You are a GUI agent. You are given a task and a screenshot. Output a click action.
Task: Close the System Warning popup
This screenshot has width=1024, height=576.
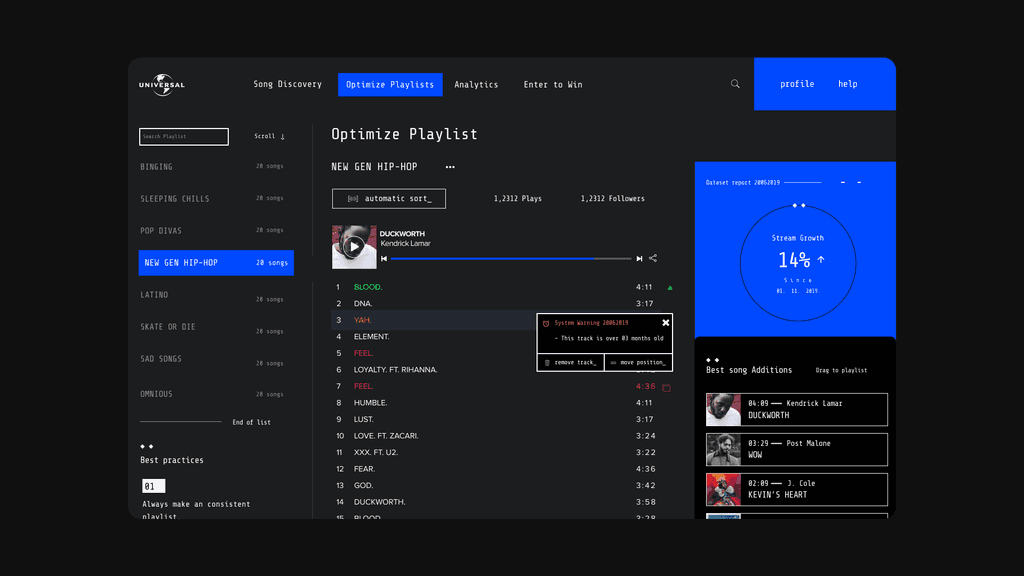tap(665, 323)
